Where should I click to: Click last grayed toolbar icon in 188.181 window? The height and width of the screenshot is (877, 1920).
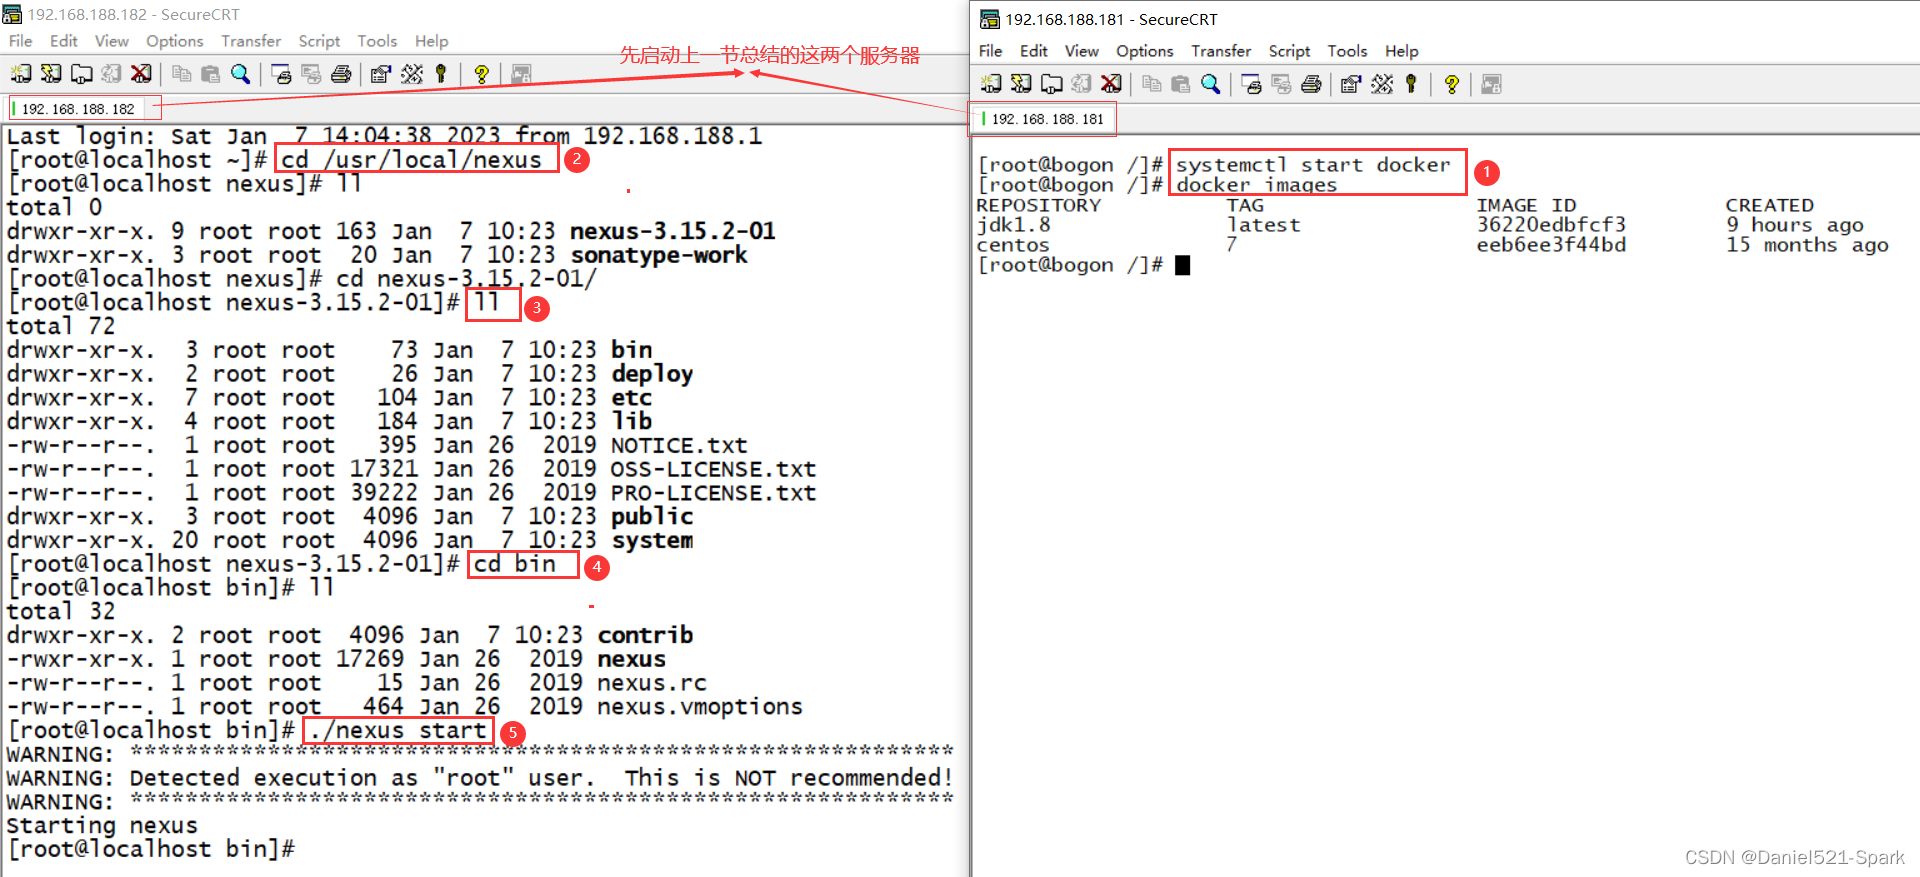(x=1491, y=84)
